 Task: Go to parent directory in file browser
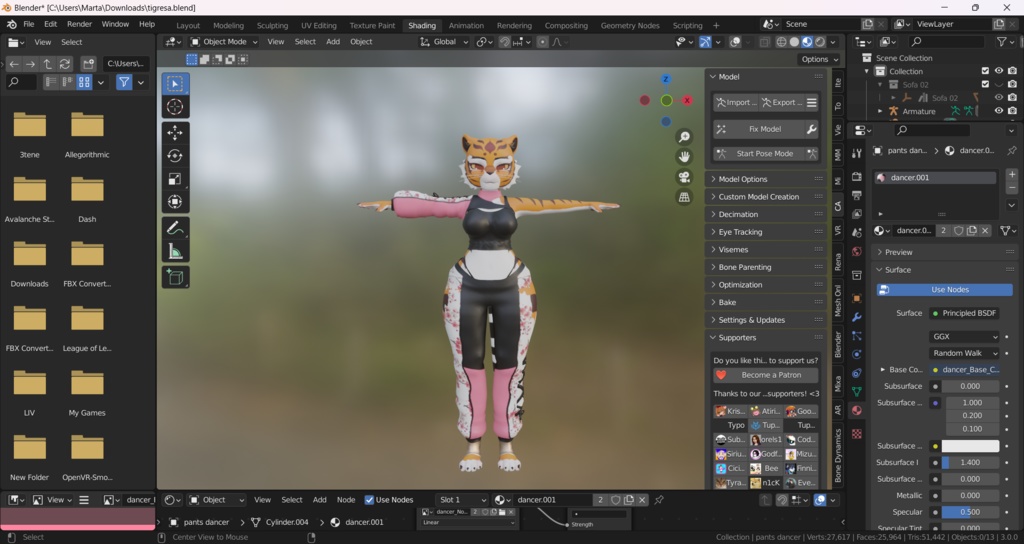[47, 64]
